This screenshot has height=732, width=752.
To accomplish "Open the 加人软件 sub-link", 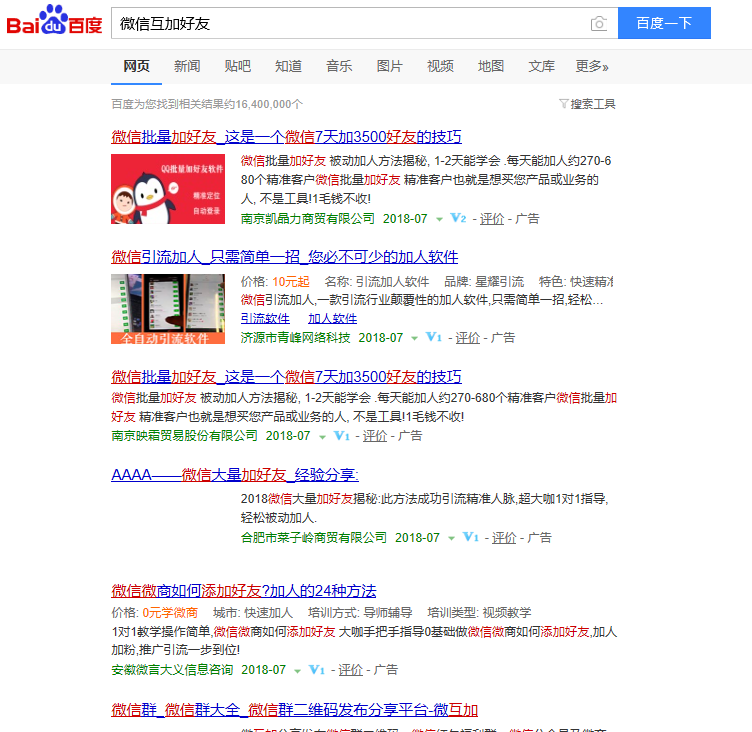I will pos(332,319).
